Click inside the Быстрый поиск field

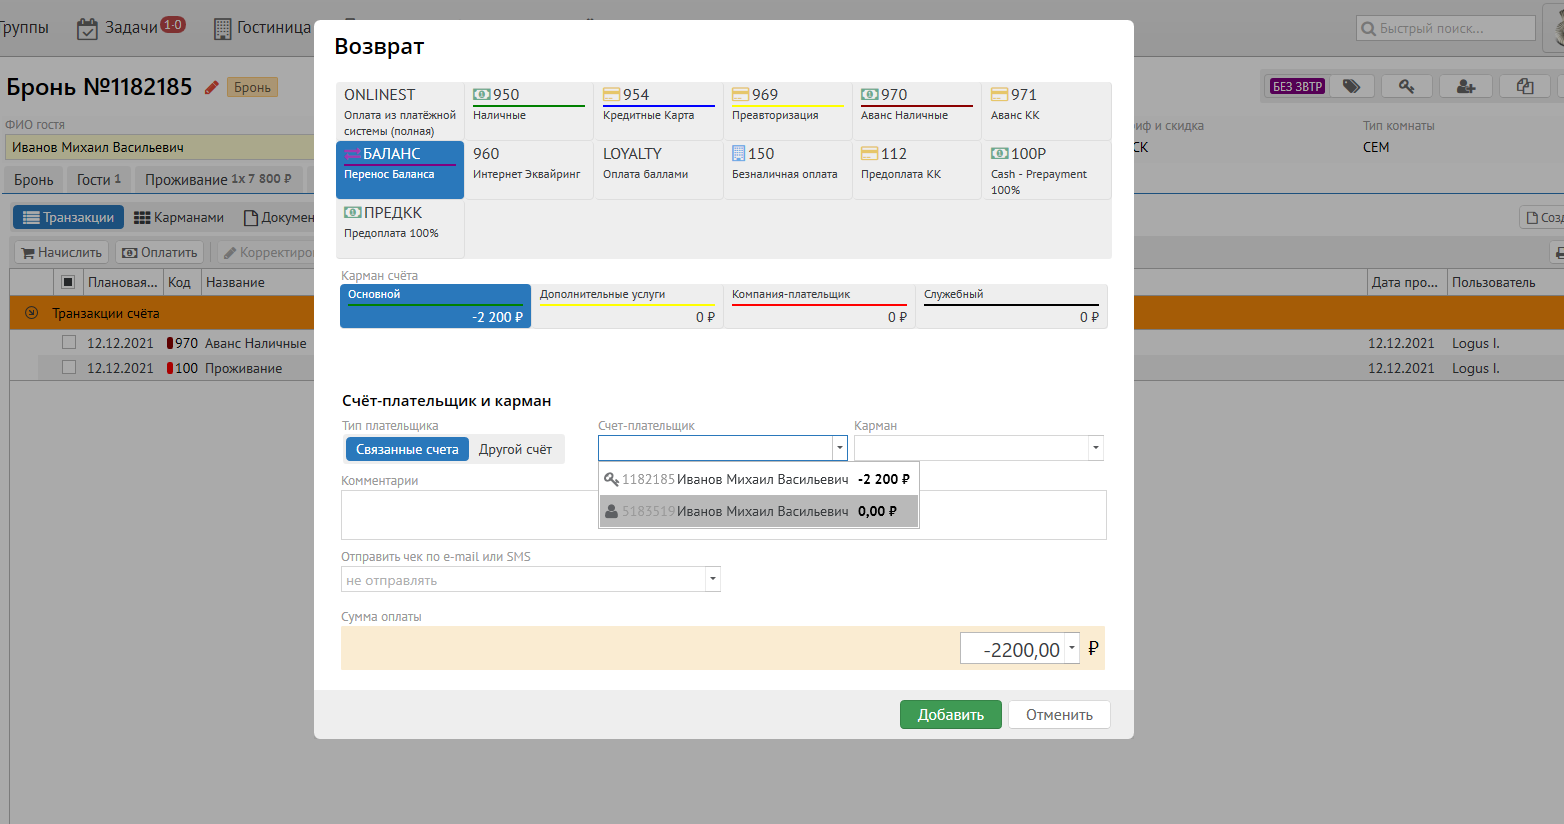pyautogui.click(x=1445, y=29)
